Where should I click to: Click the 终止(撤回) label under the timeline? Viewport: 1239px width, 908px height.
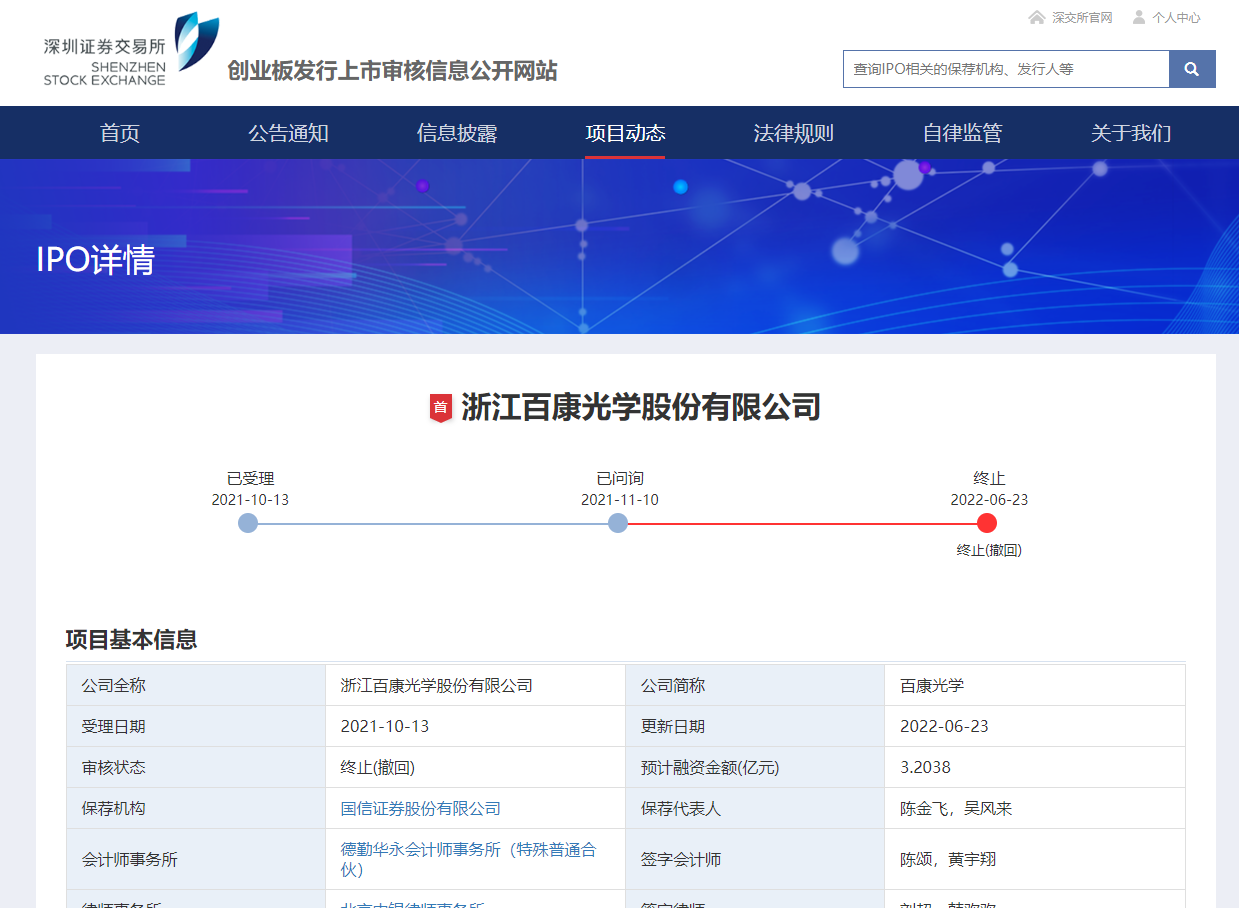pos(989,550)
